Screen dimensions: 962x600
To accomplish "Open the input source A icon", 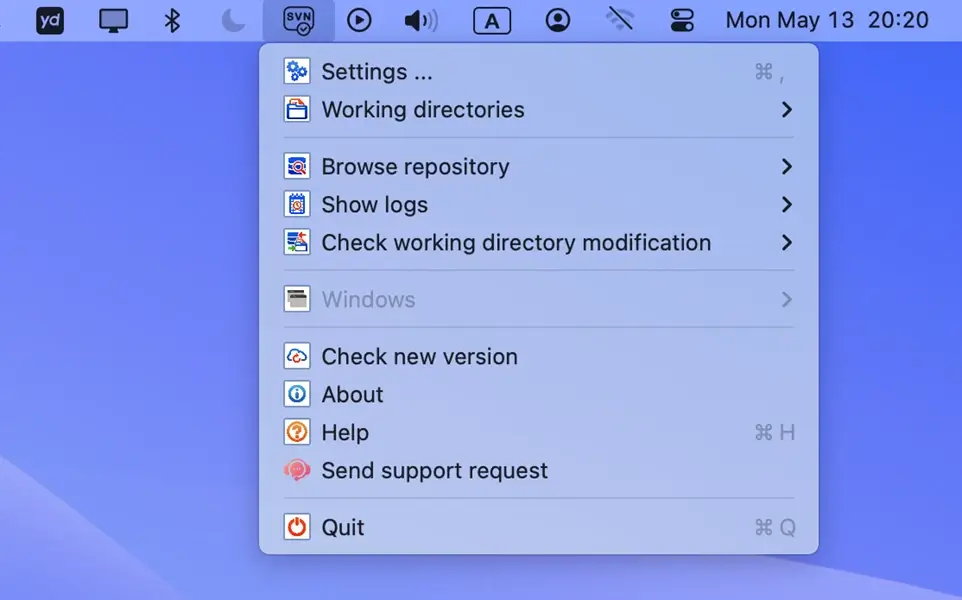I will point(492,21).
